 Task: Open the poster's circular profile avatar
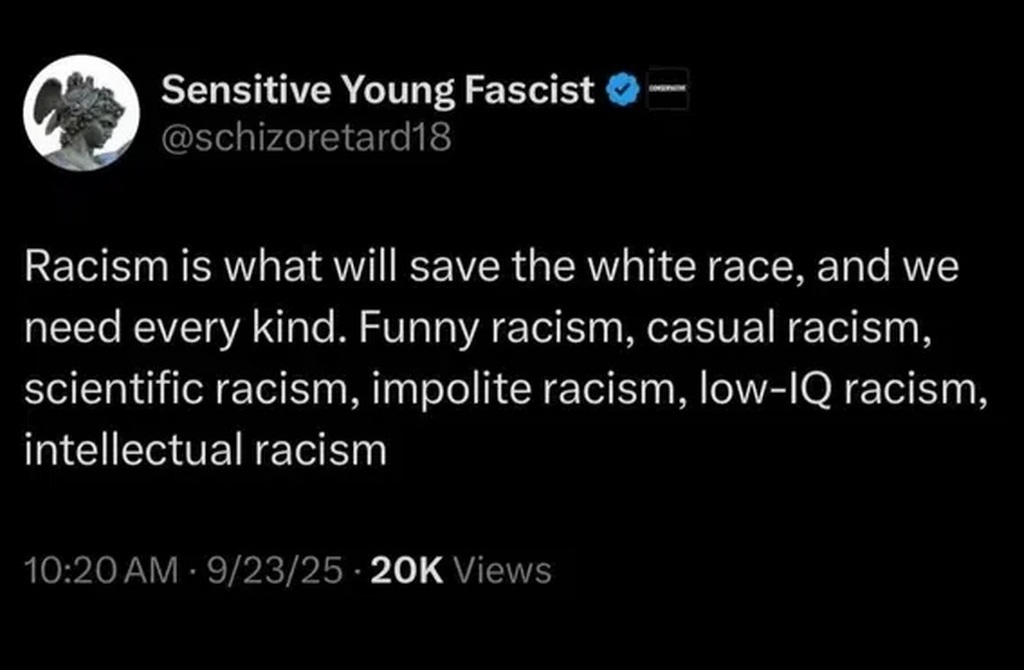click(81, 112)
